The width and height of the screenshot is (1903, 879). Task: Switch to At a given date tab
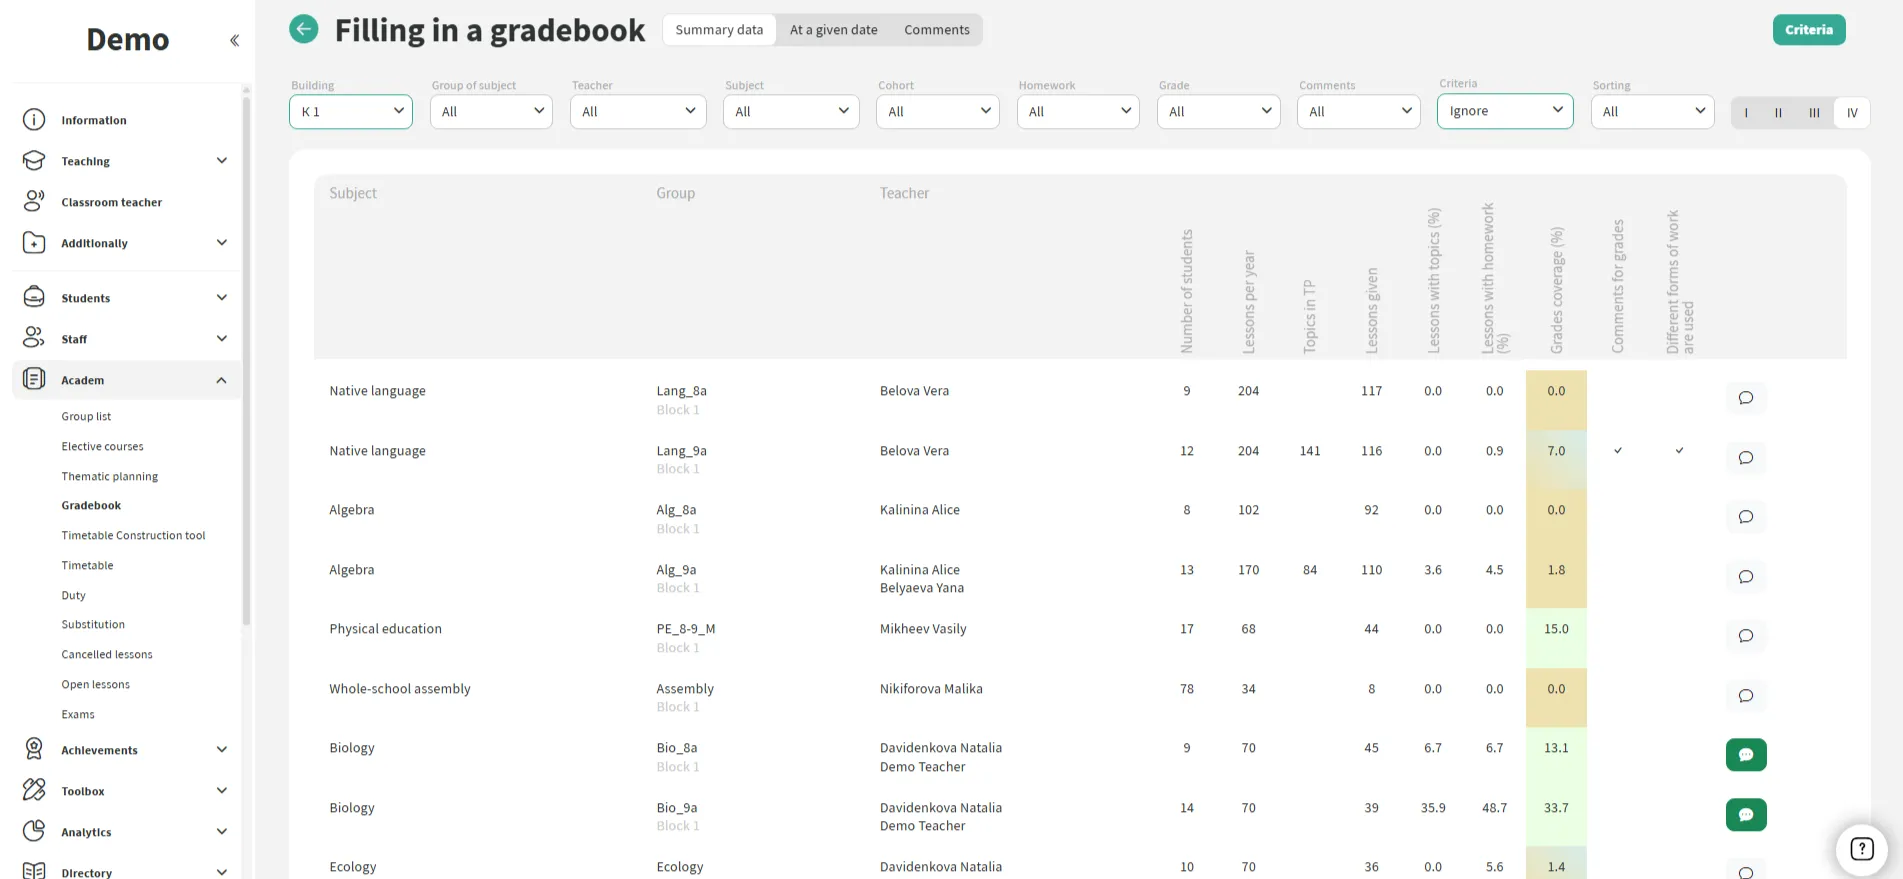tap(833, 30)
